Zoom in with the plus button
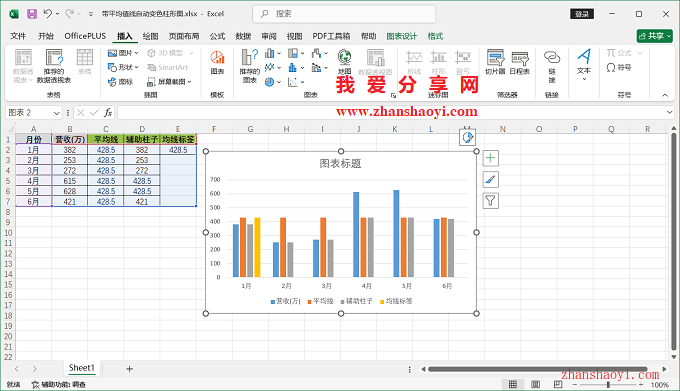Screen dimensions: 680x391 [x=641, y=384]
